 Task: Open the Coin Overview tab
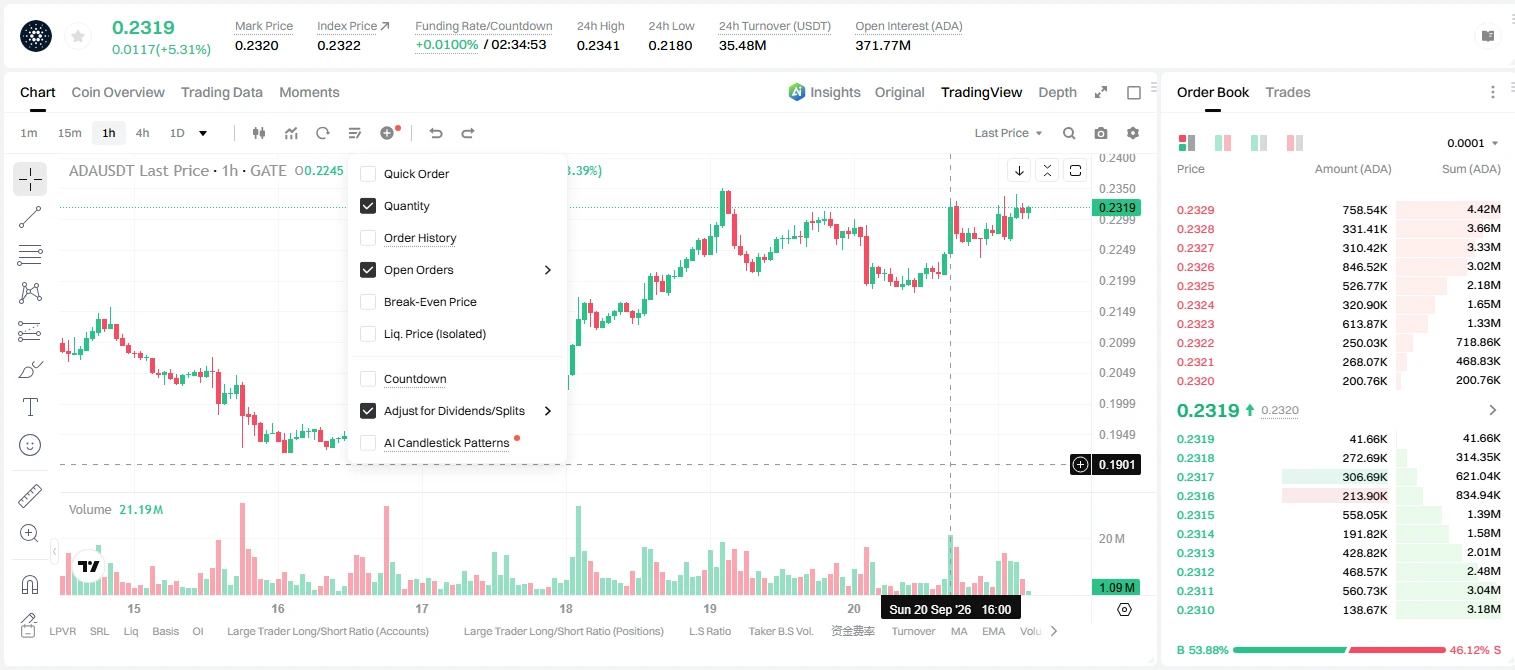pyautogui.click(x=118, y=92)
